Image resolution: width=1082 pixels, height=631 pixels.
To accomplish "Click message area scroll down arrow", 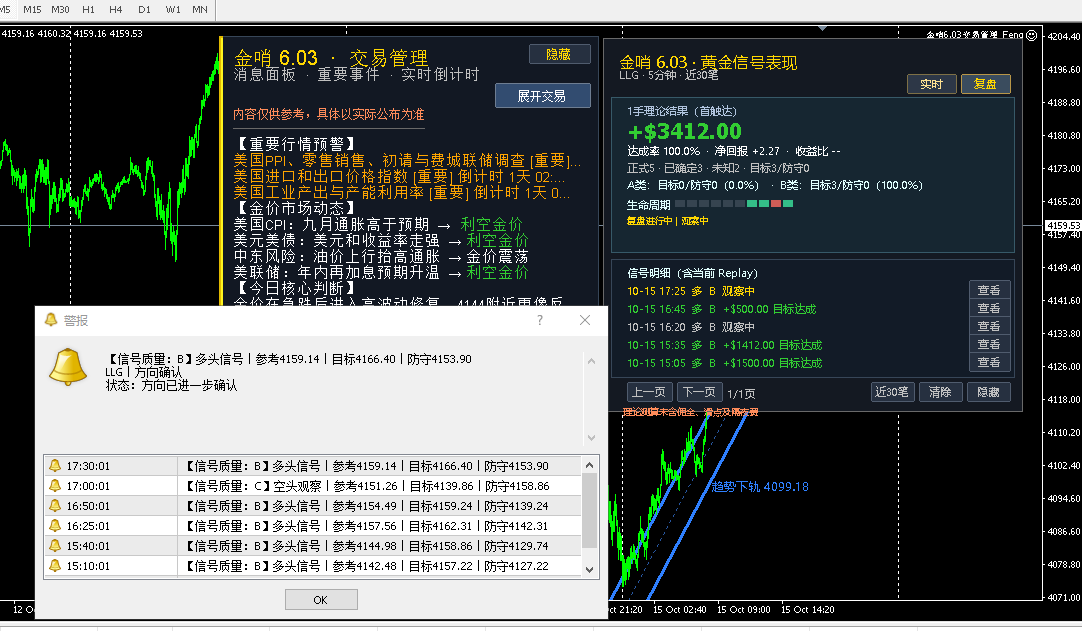I will [591, 438].
